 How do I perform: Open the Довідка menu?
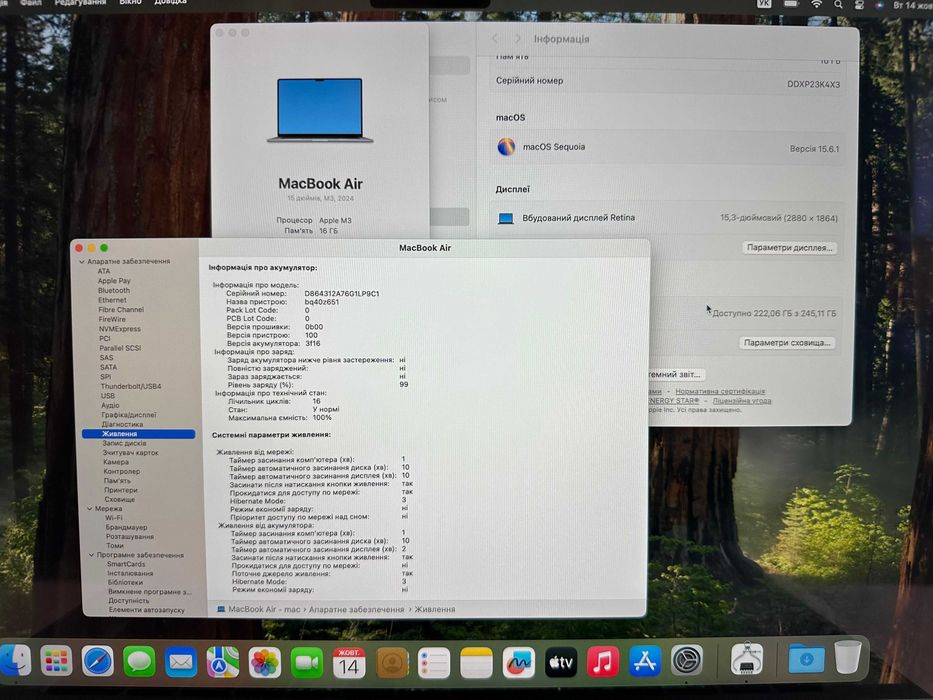pyautogui.click(x=170, y=2)
